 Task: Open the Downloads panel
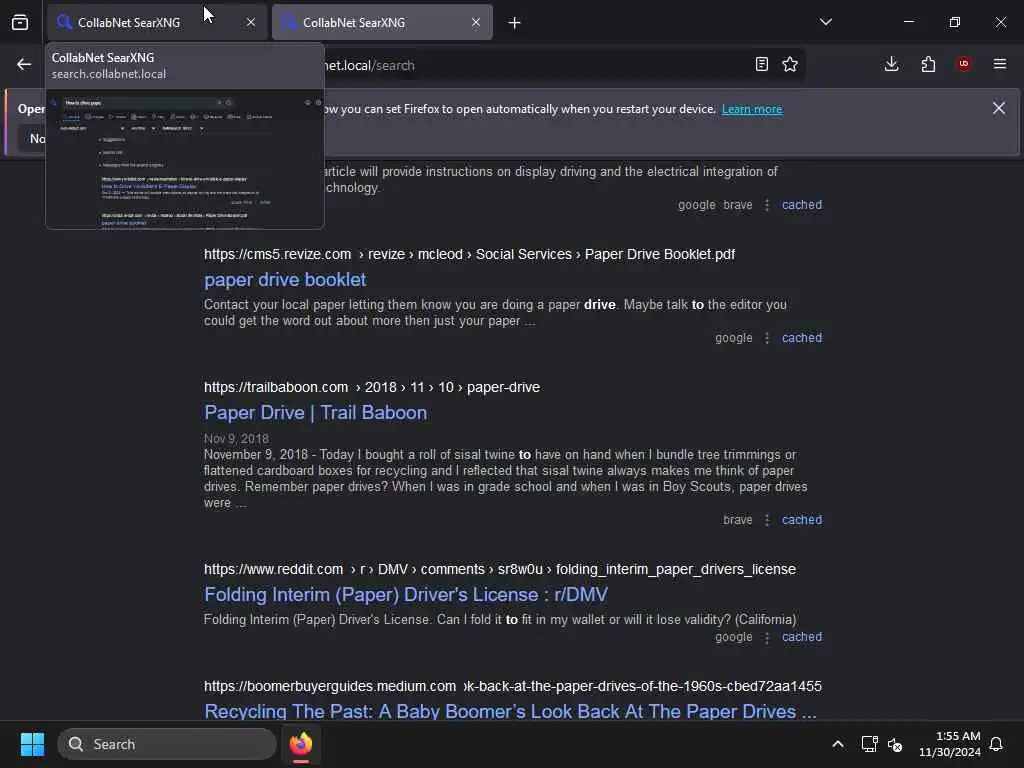[x=891, y=64]
